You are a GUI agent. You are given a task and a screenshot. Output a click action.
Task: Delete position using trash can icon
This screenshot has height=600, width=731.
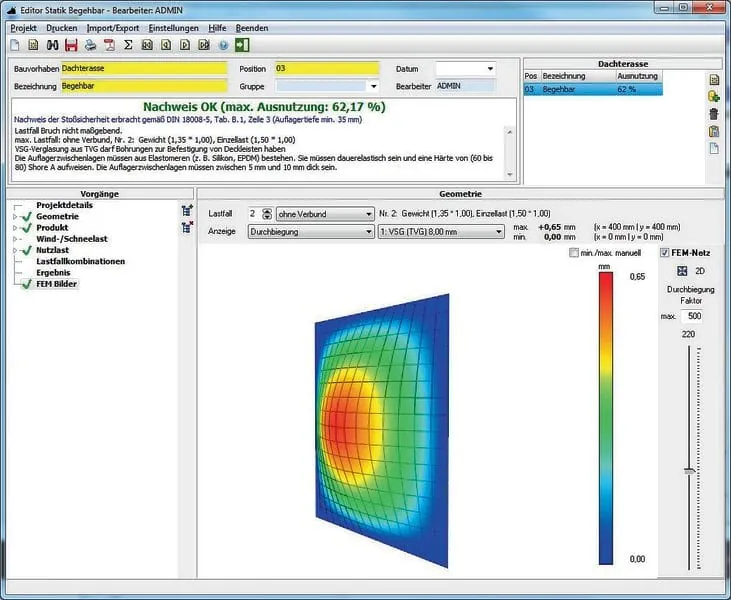714,114
